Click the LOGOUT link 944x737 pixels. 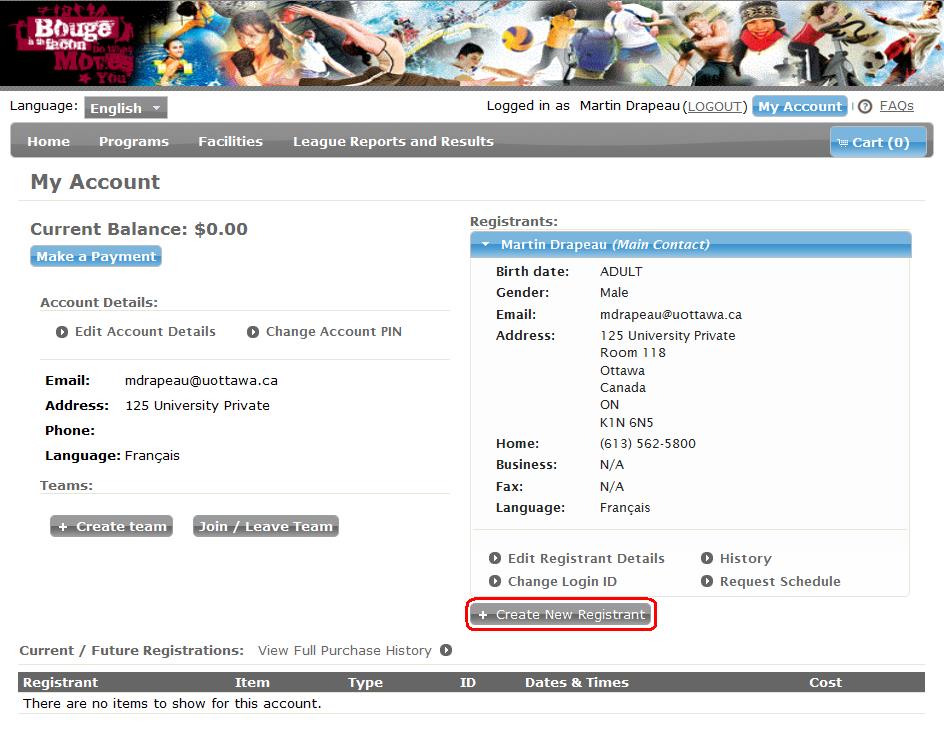coord(714,107)
